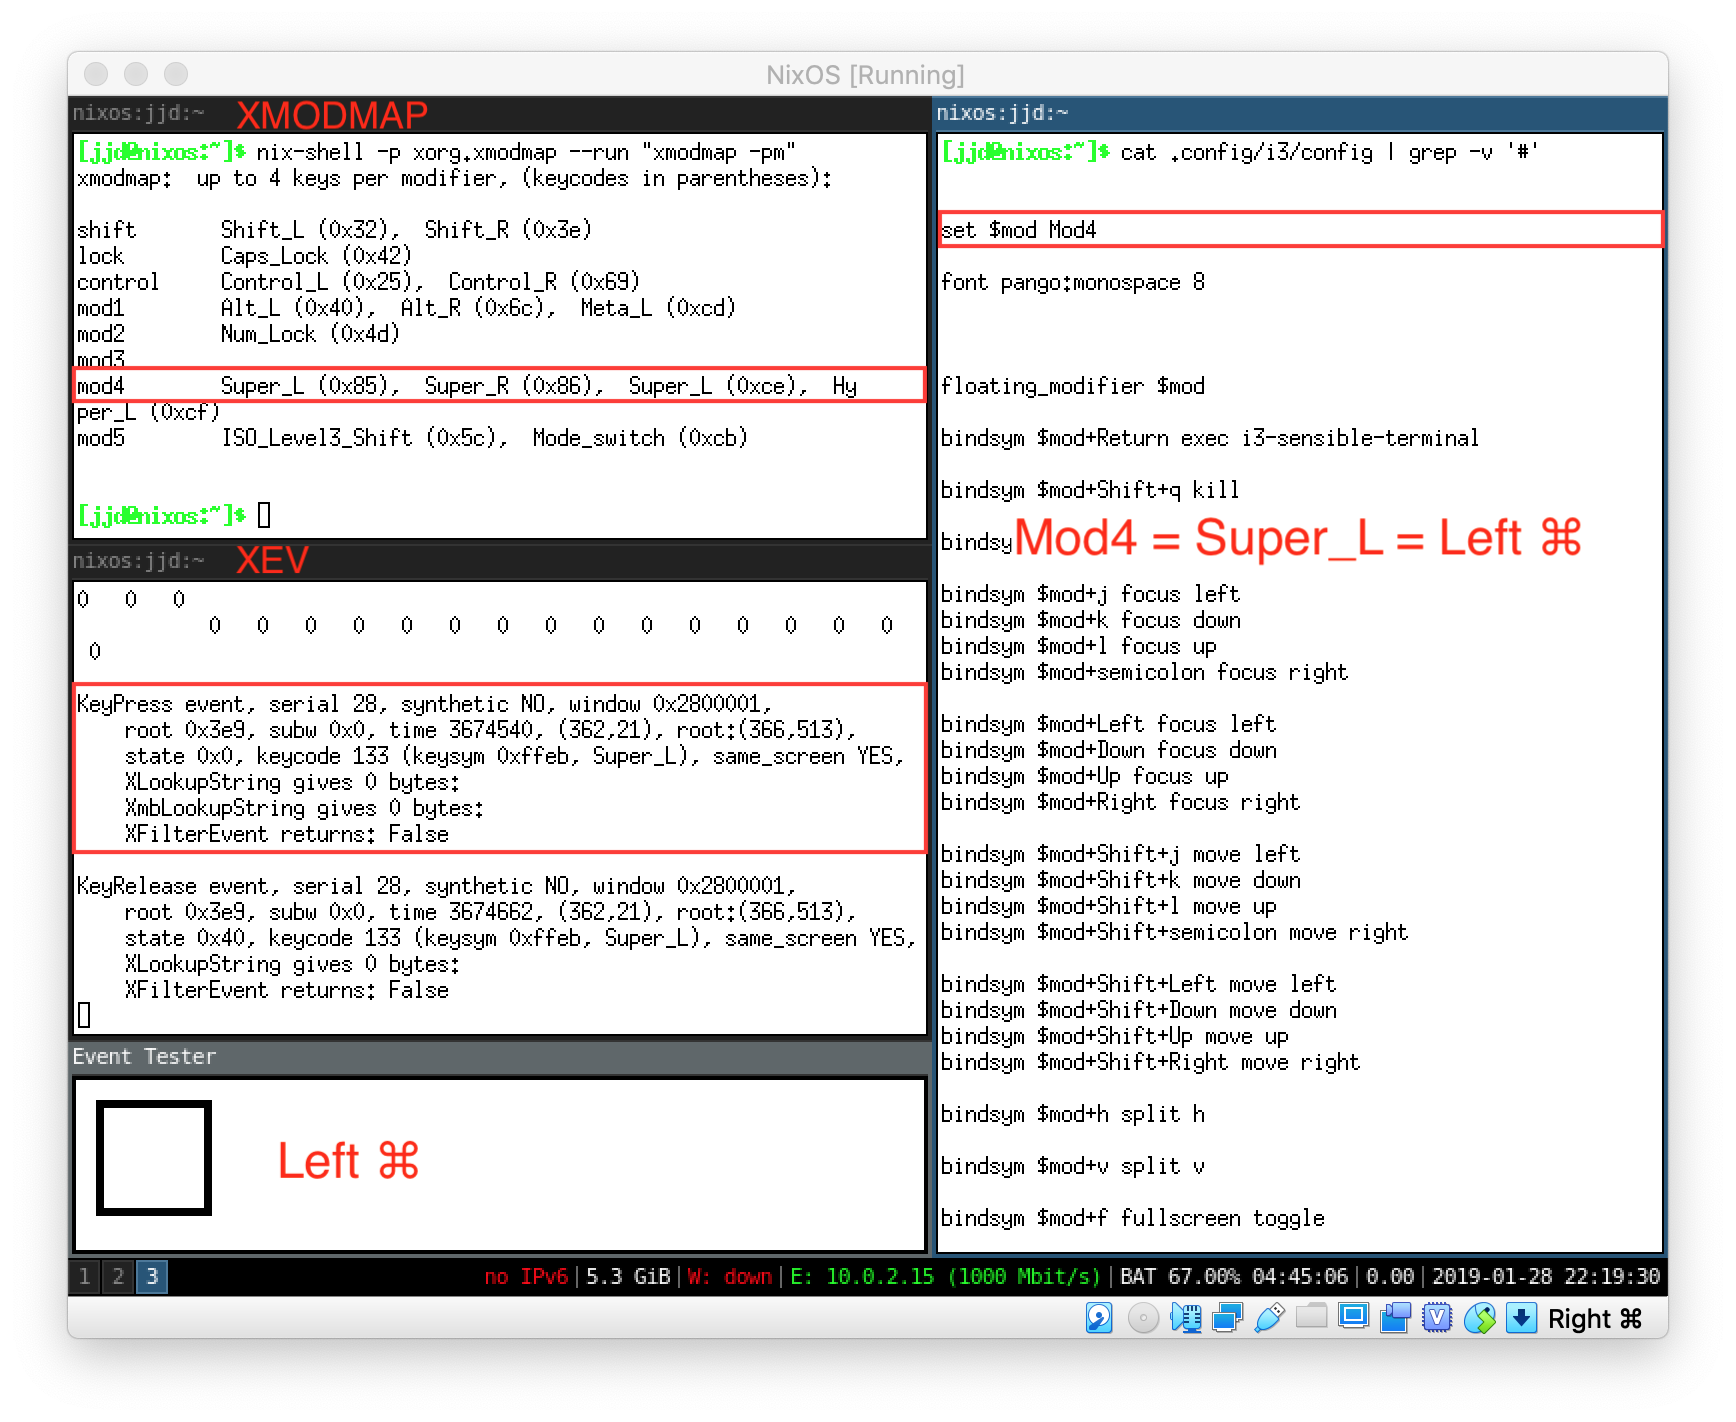Click the optical disc drive icon

tap(1142, 1318)
